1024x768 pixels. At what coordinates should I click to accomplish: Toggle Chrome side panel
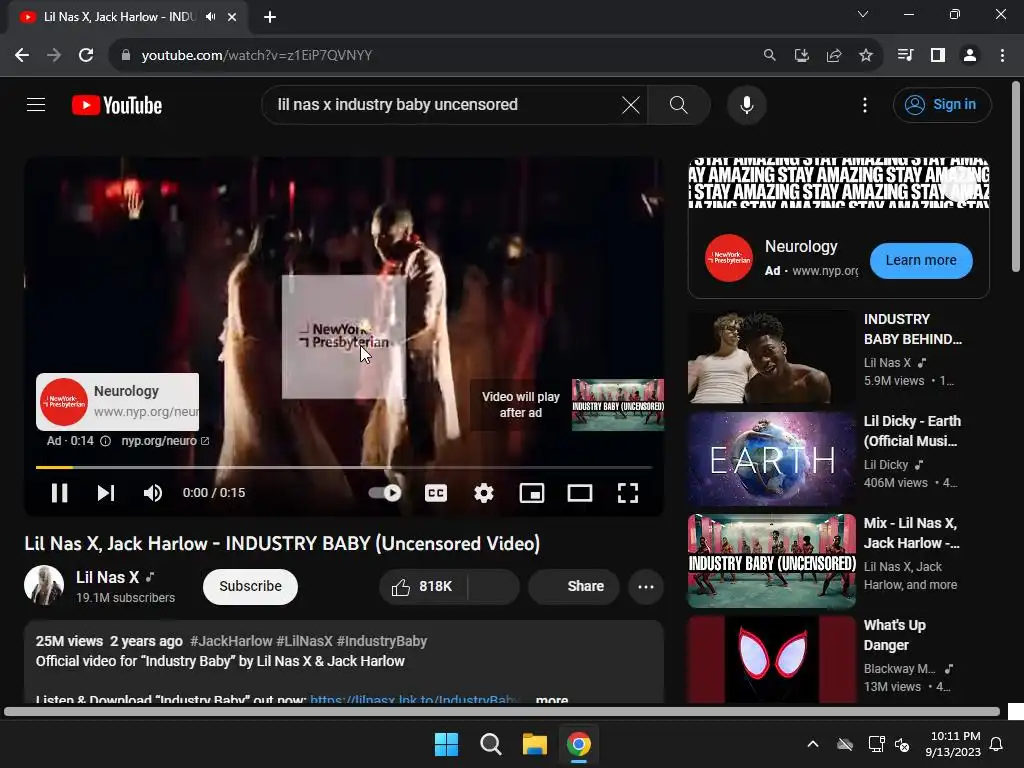point(938,56)
